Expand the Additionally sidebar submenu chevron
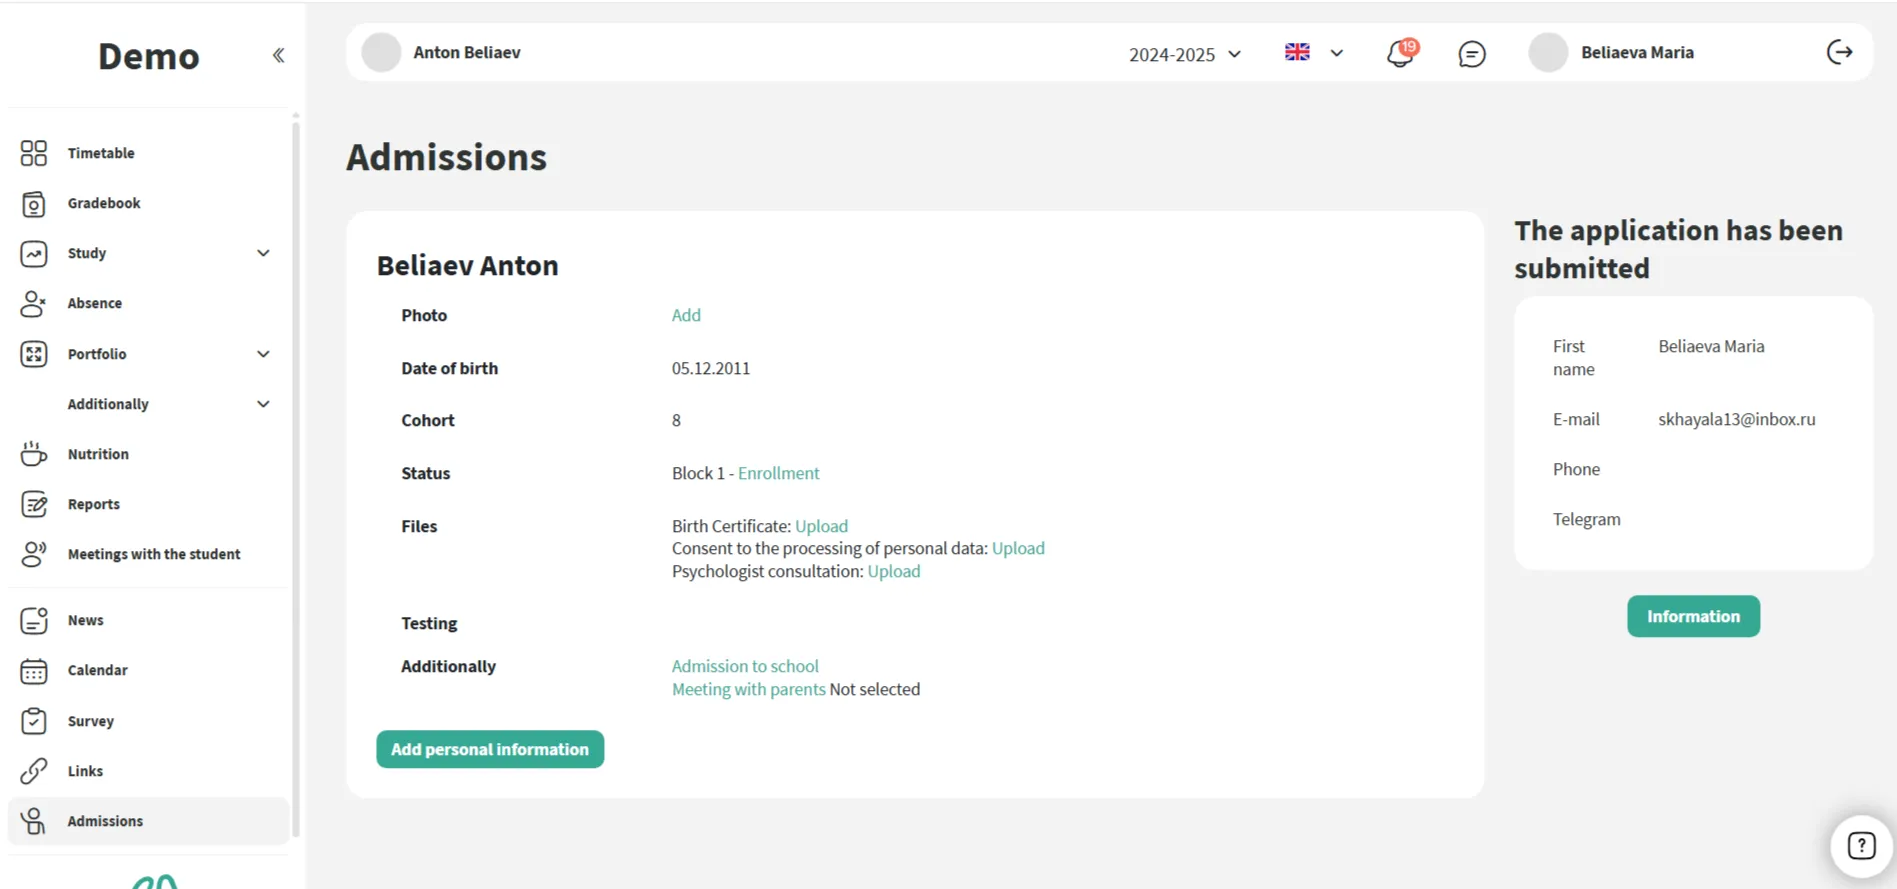Screen dimensions: 1897x889 click(x=263, y=404)
